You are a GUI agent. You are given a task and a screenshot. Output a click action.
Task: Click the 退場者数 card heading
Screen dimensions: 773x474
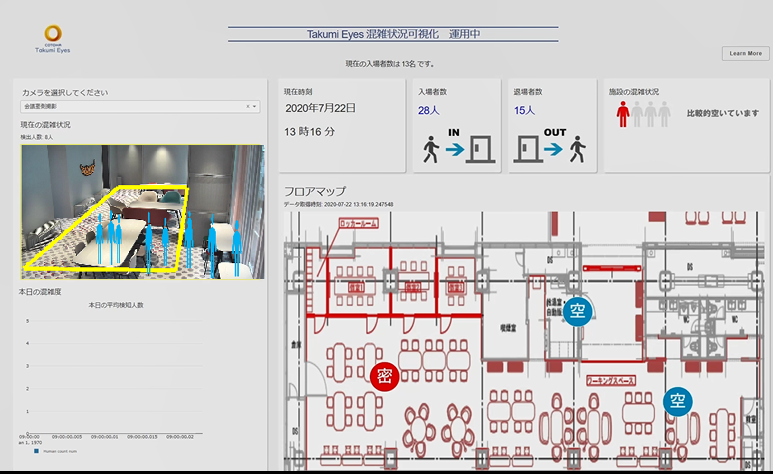[528, 92]
